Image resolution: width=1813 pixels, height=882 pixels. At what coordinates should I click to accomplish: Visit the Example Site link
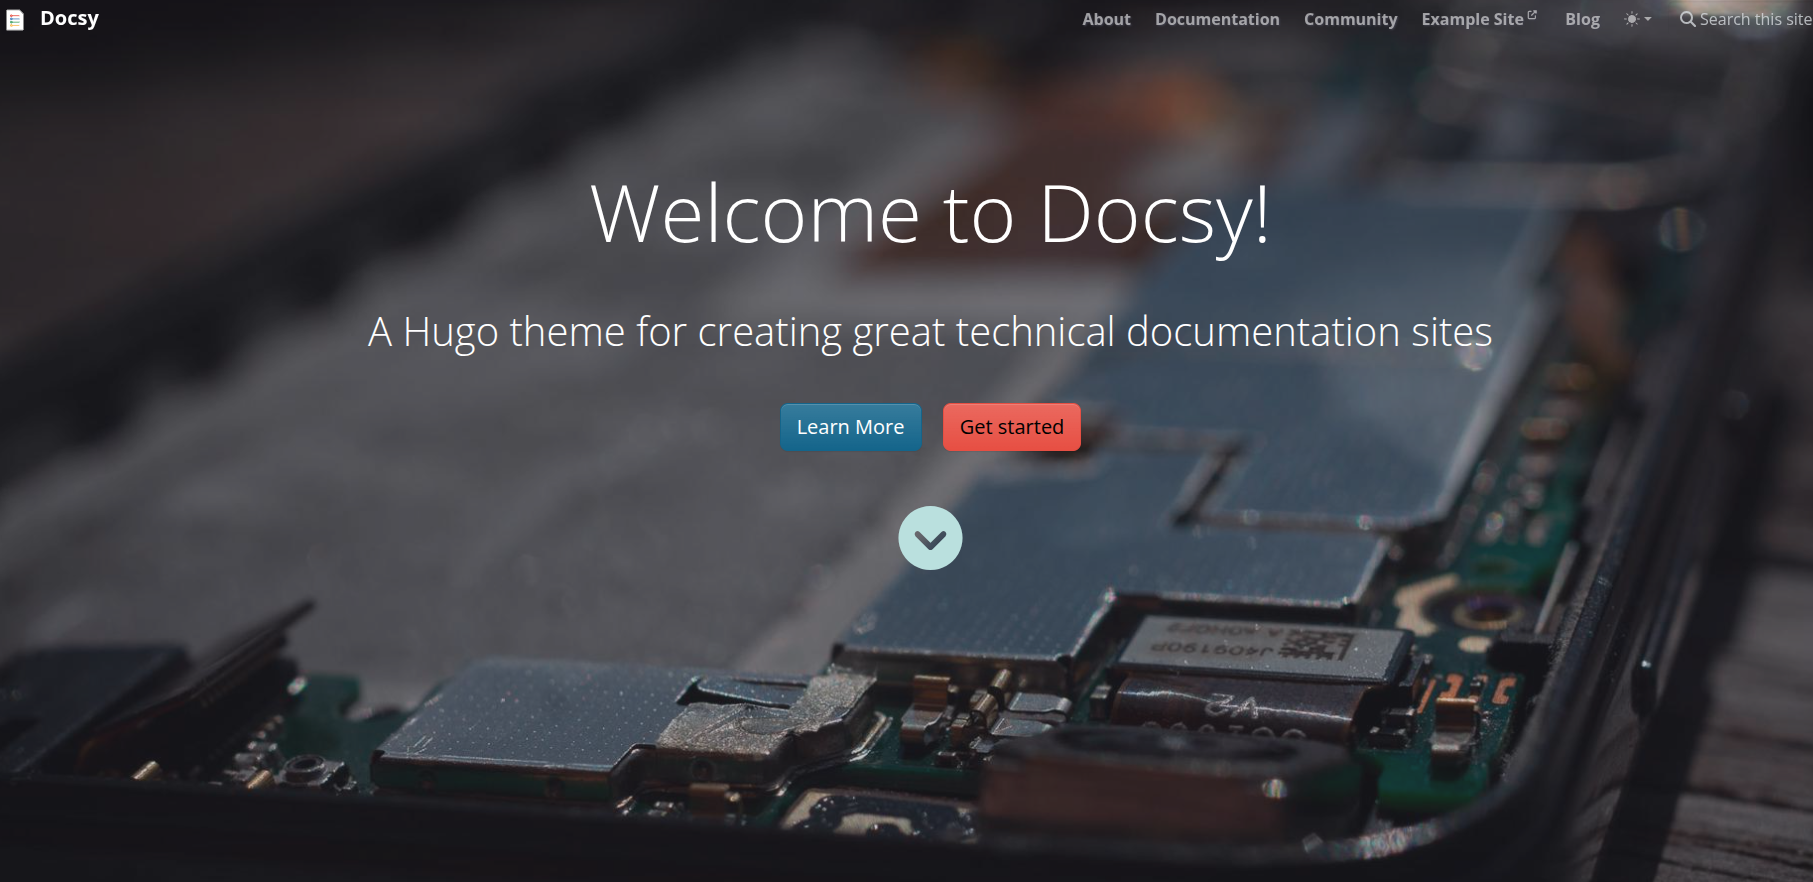(1472, 19)
